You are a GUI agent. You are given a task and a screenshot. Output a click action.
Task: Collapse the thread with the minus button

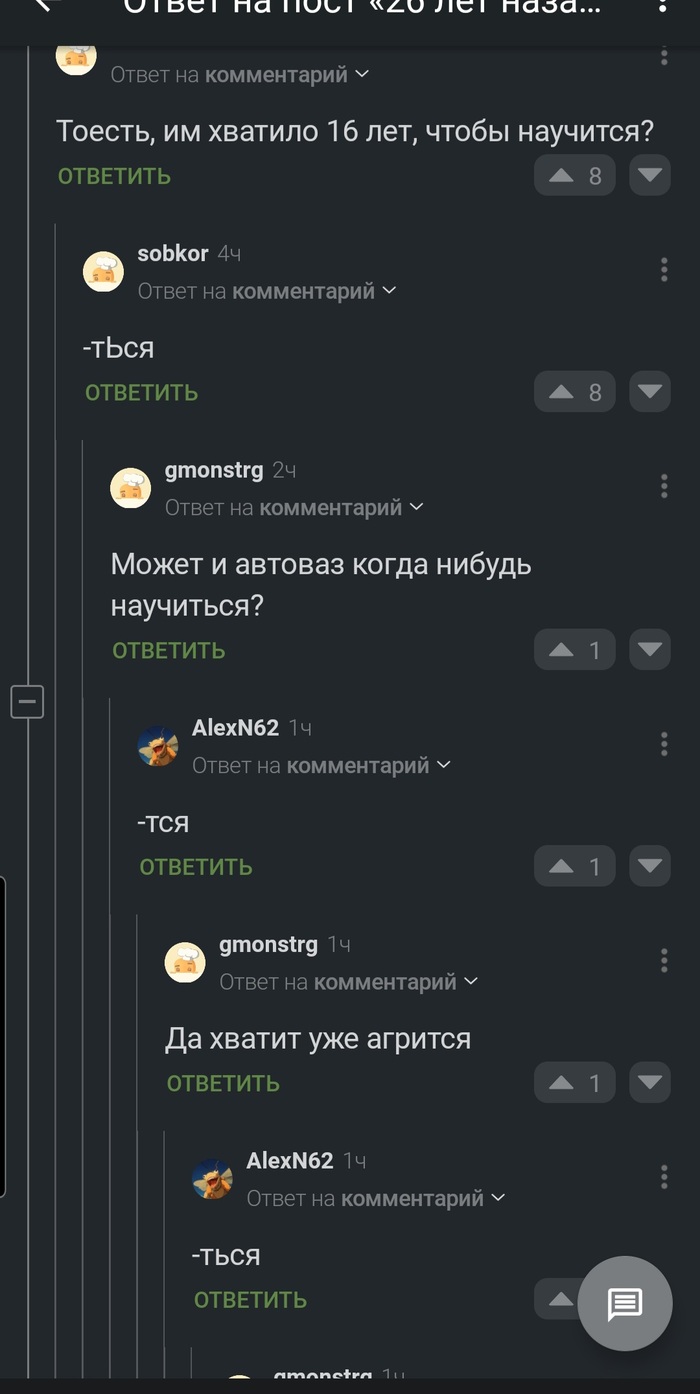click(27, 702)
